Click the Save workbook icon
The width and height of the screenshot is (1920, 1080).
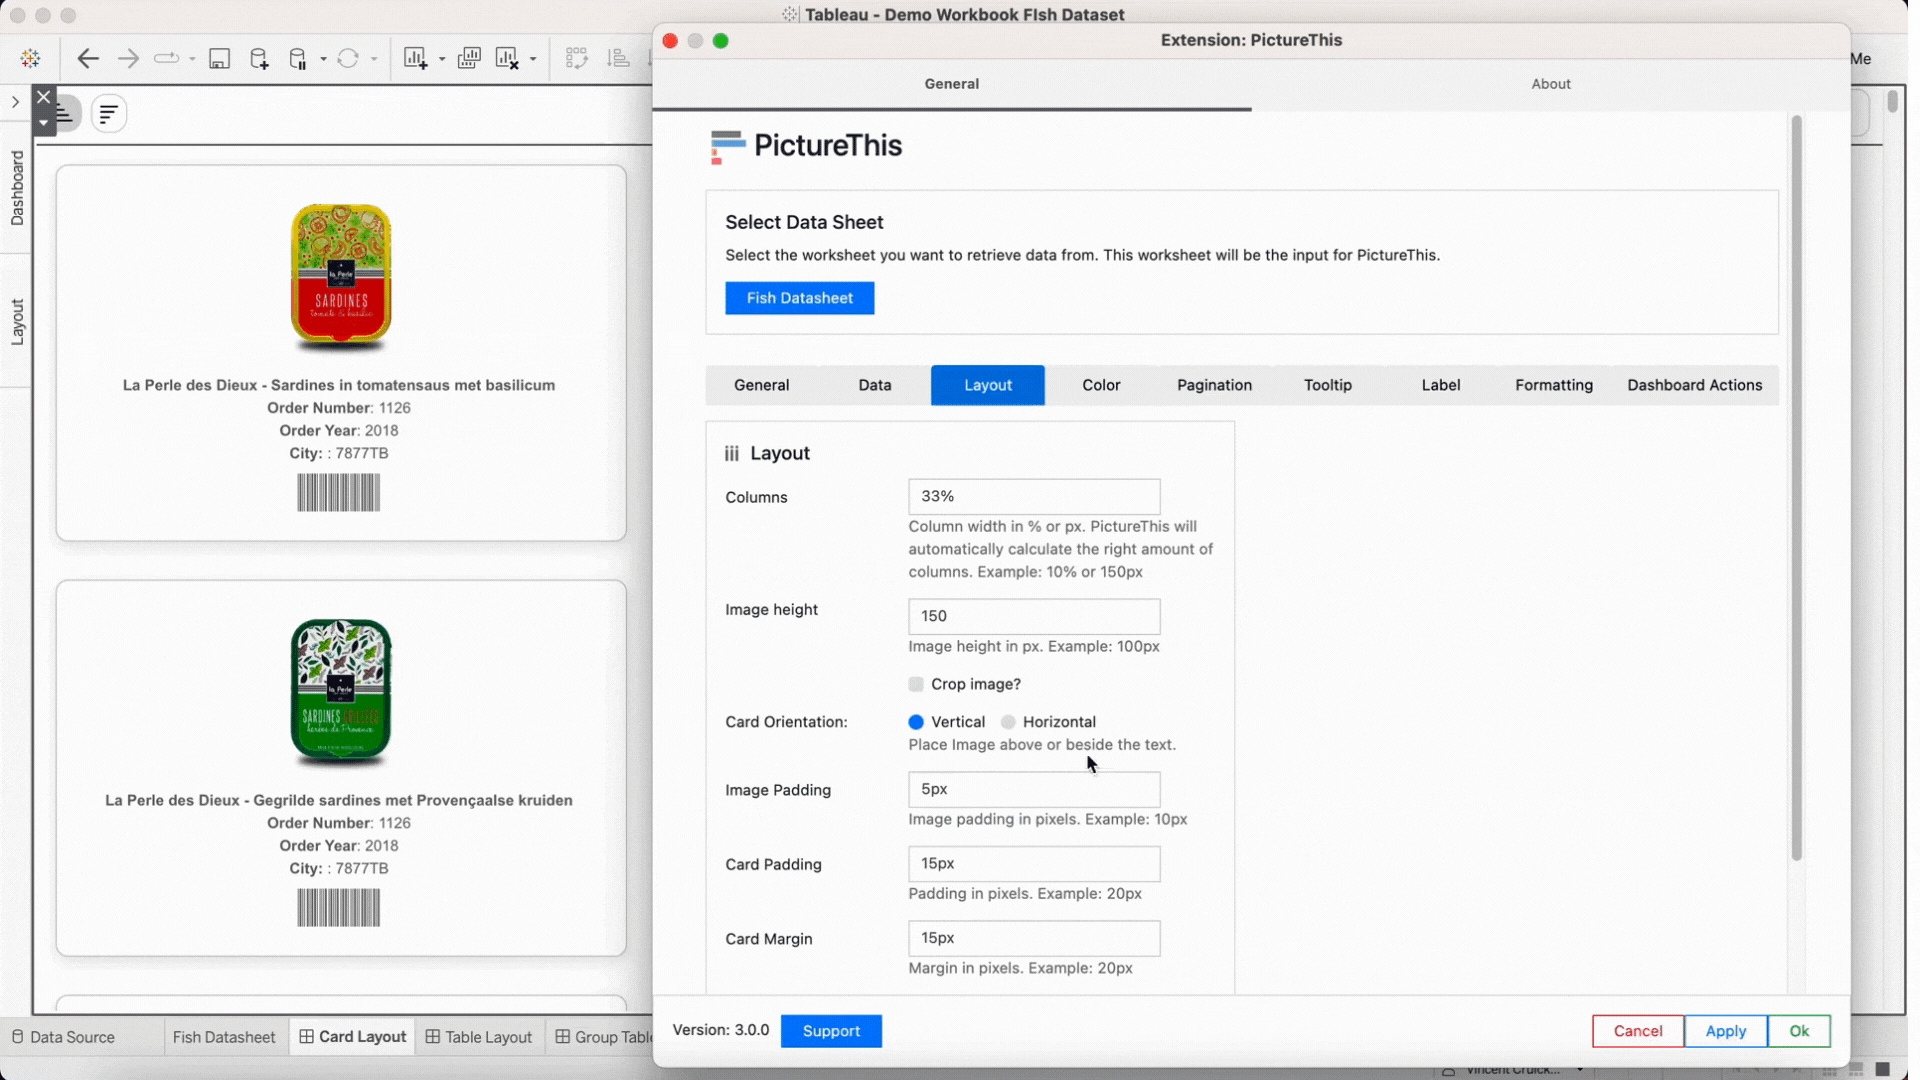coord(219,59)
